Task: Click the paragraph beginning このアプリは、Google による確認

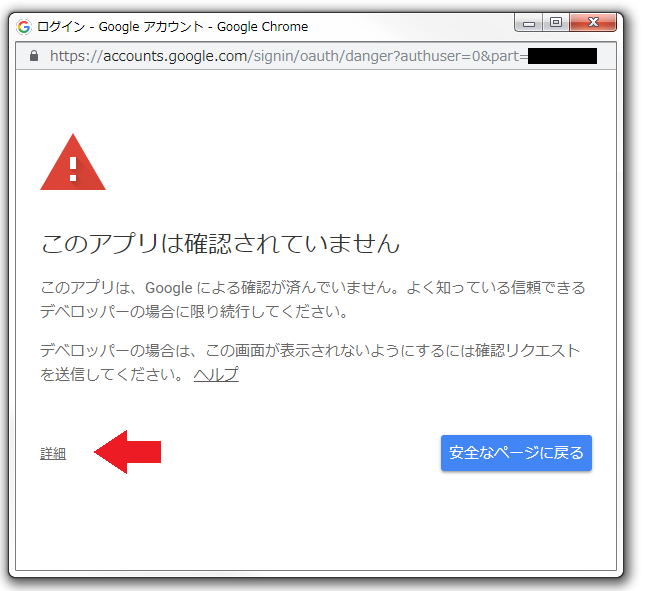Action: pyautogui.click(x=313, y=299)
